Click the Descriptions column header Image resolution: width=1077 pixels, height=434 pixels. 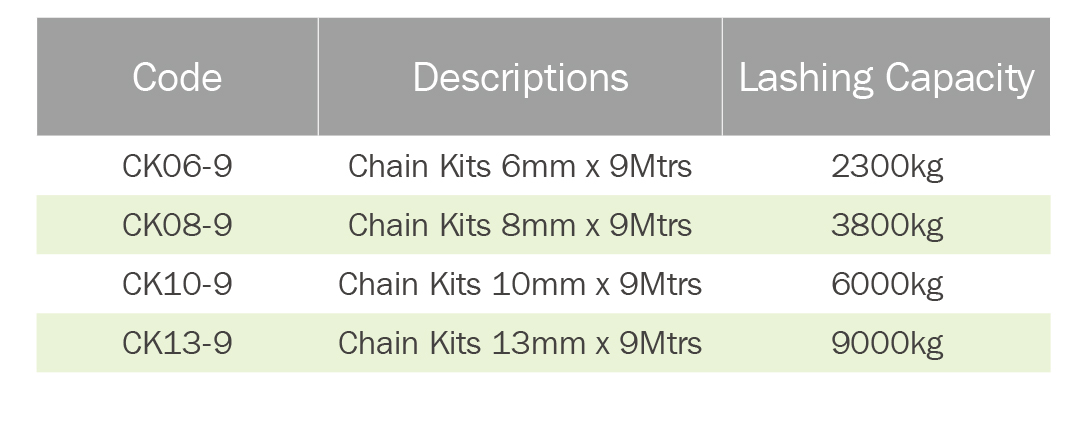click(520, 77)
